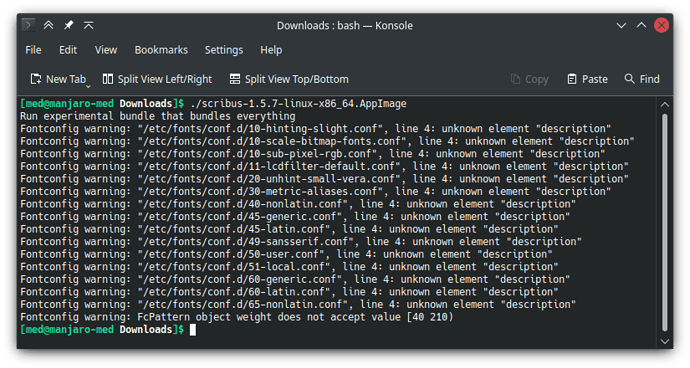Click the 49-sansserif.conf warning line
The height and width of the screenshot is (368, 690).
click(301, 242)
